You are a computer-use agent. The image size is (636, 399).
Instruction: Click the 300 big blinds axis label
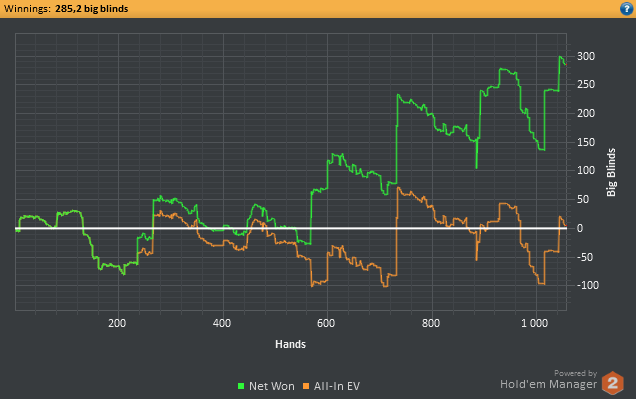[586, 56]
